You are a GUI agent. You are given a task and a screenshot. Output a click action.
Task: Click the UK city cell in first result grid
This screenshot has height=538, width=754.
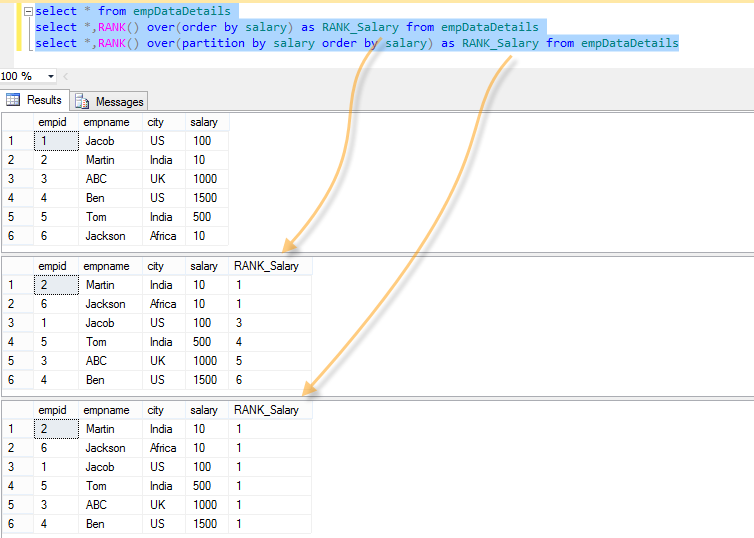coord(163,179)
